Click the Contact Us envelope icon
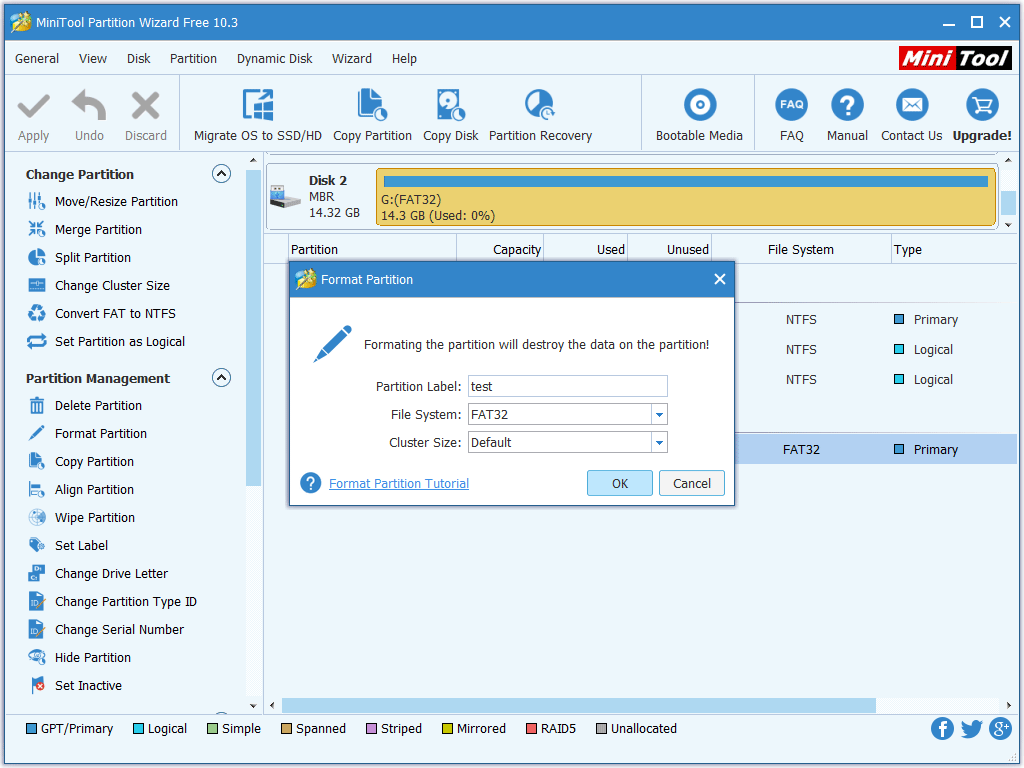The image size is (1024, 768). [x=911, y=106]
